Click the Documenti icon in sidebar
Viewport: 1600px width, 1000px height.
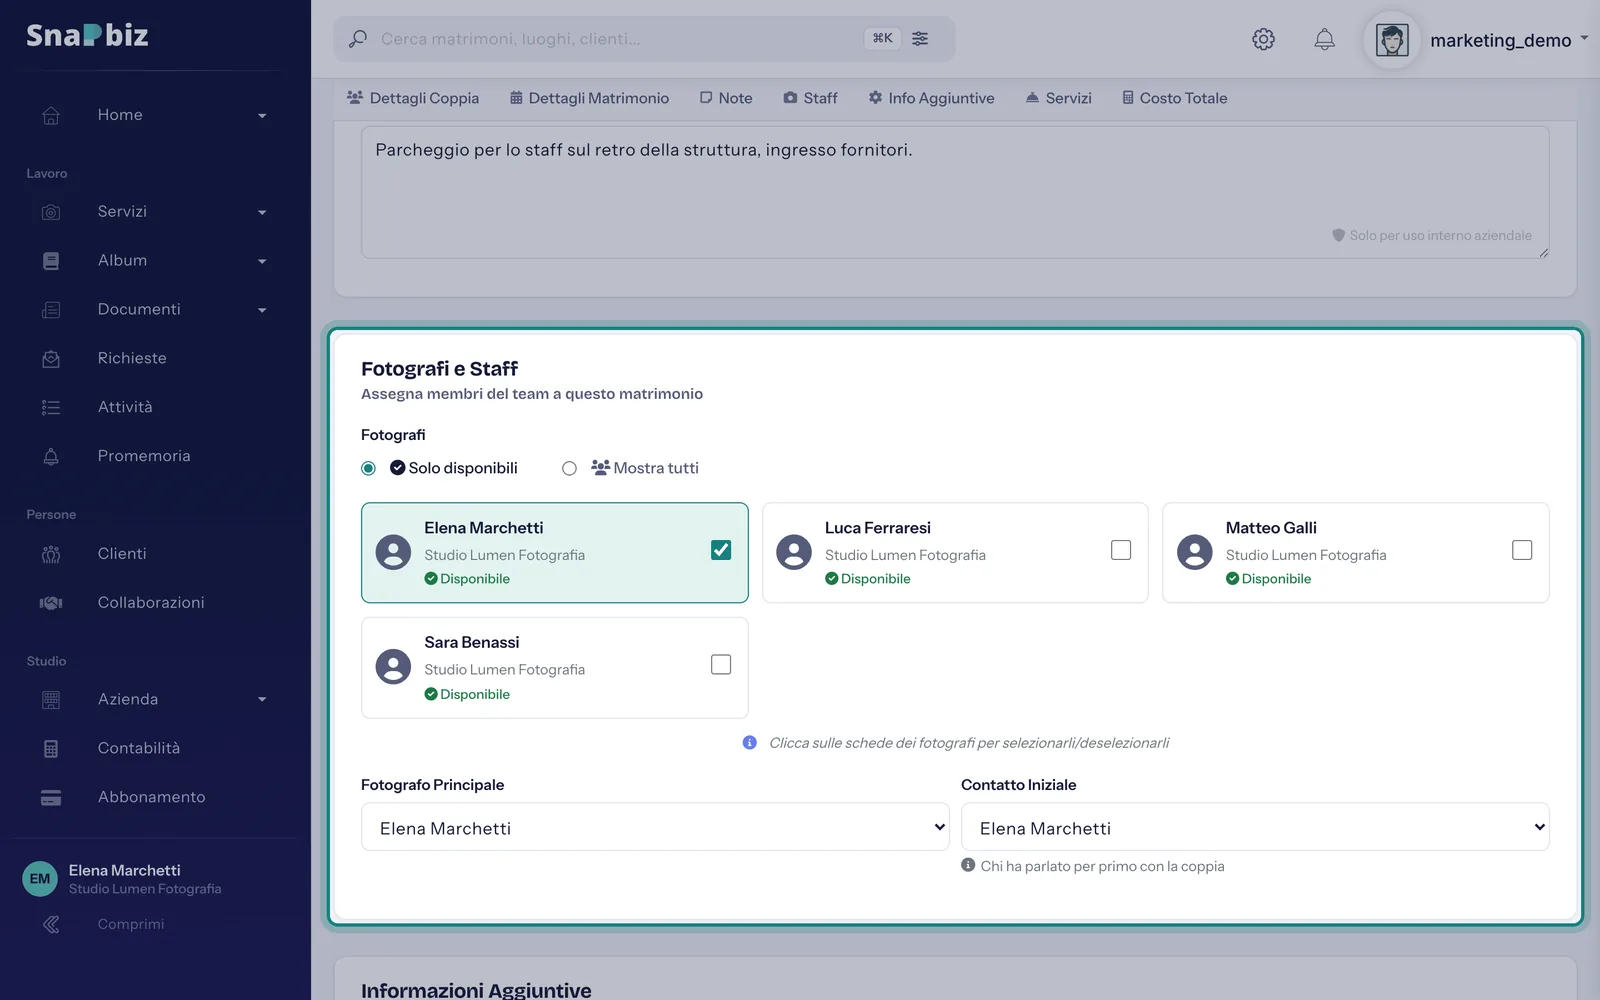[x=51, y=310]
